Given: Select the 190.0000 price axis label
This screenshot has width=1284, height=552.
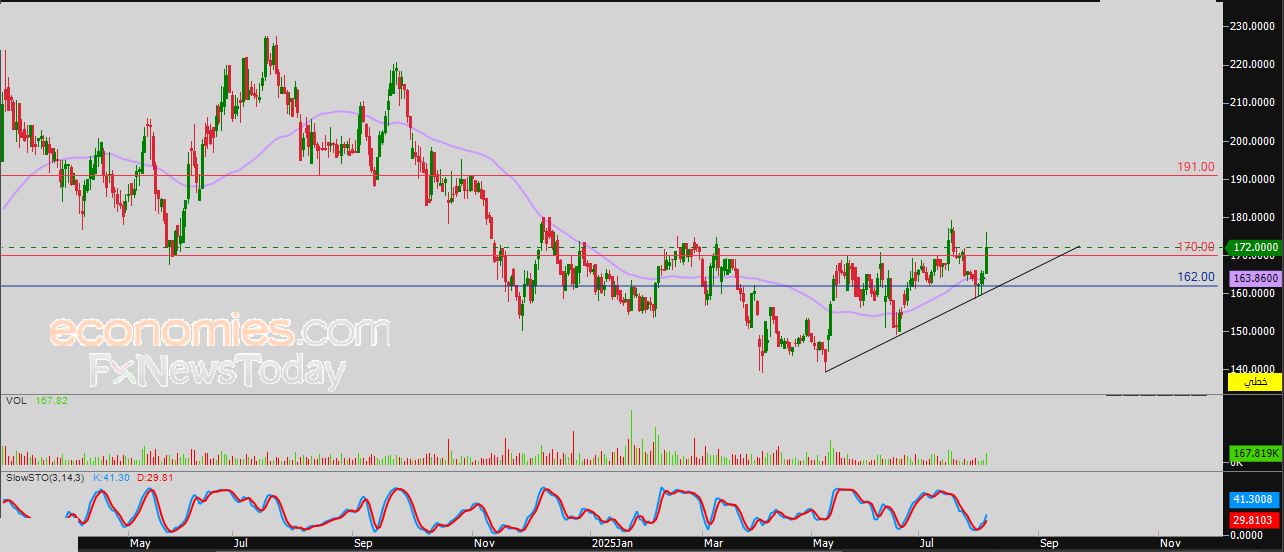Looking at the screenshot, I should 1253,179.
